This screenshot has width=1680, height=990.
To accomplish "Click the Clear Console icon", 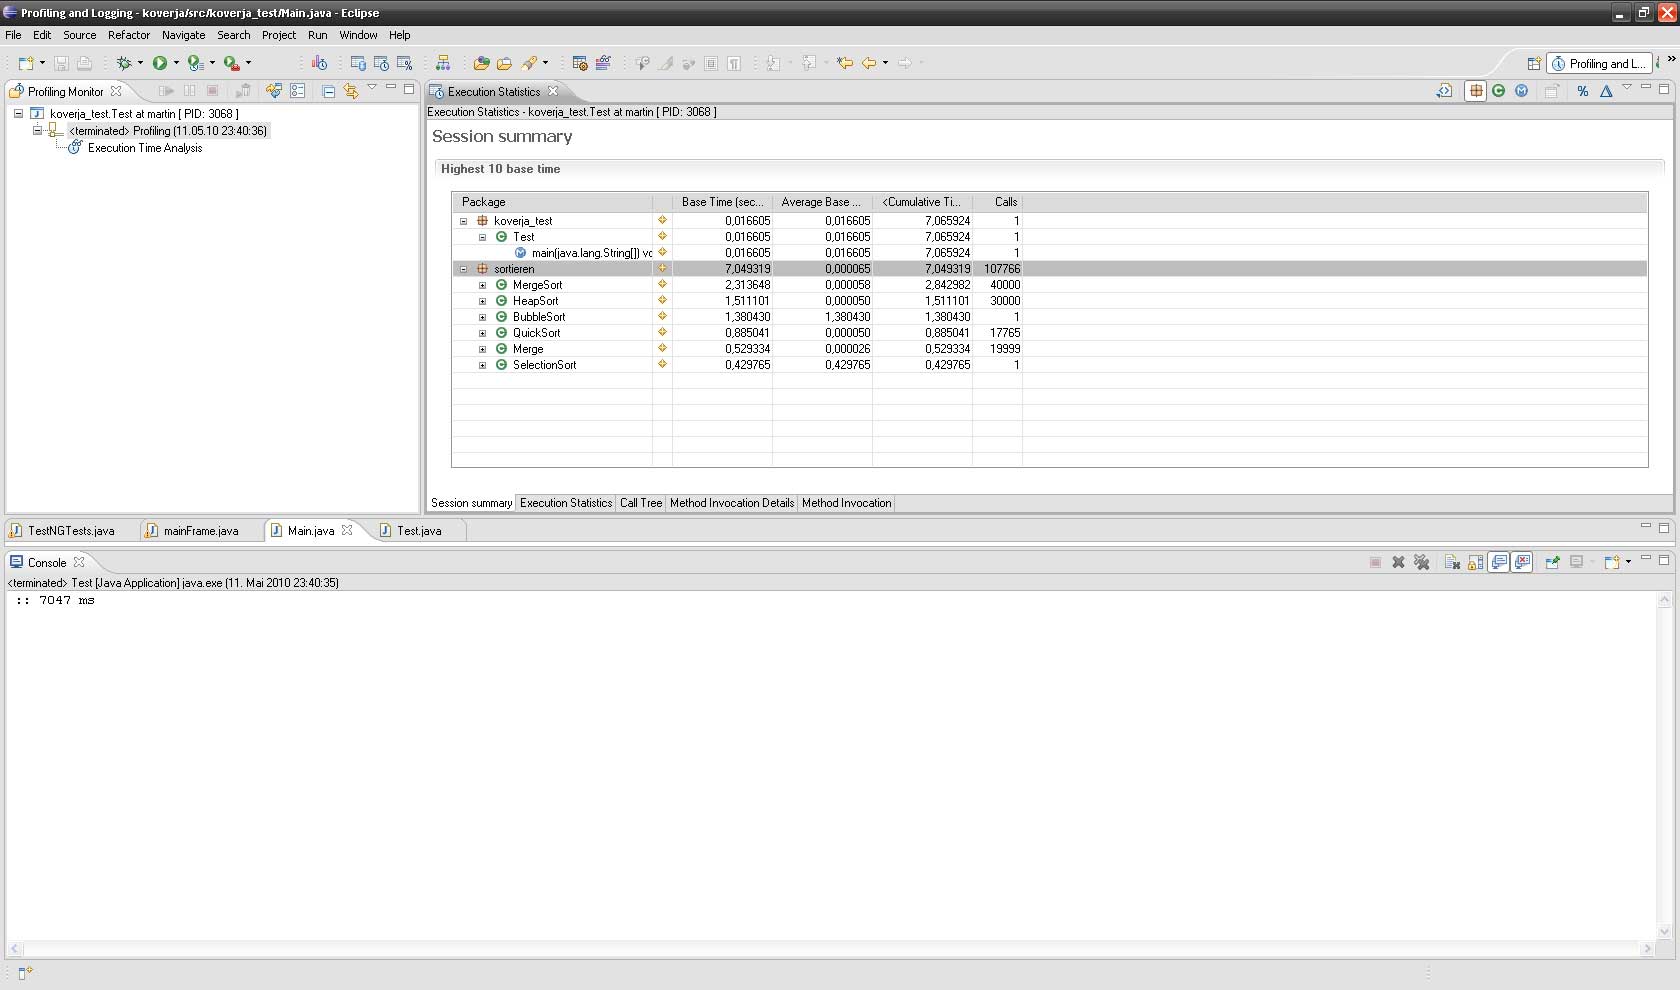I will [x=1452, y=563].
